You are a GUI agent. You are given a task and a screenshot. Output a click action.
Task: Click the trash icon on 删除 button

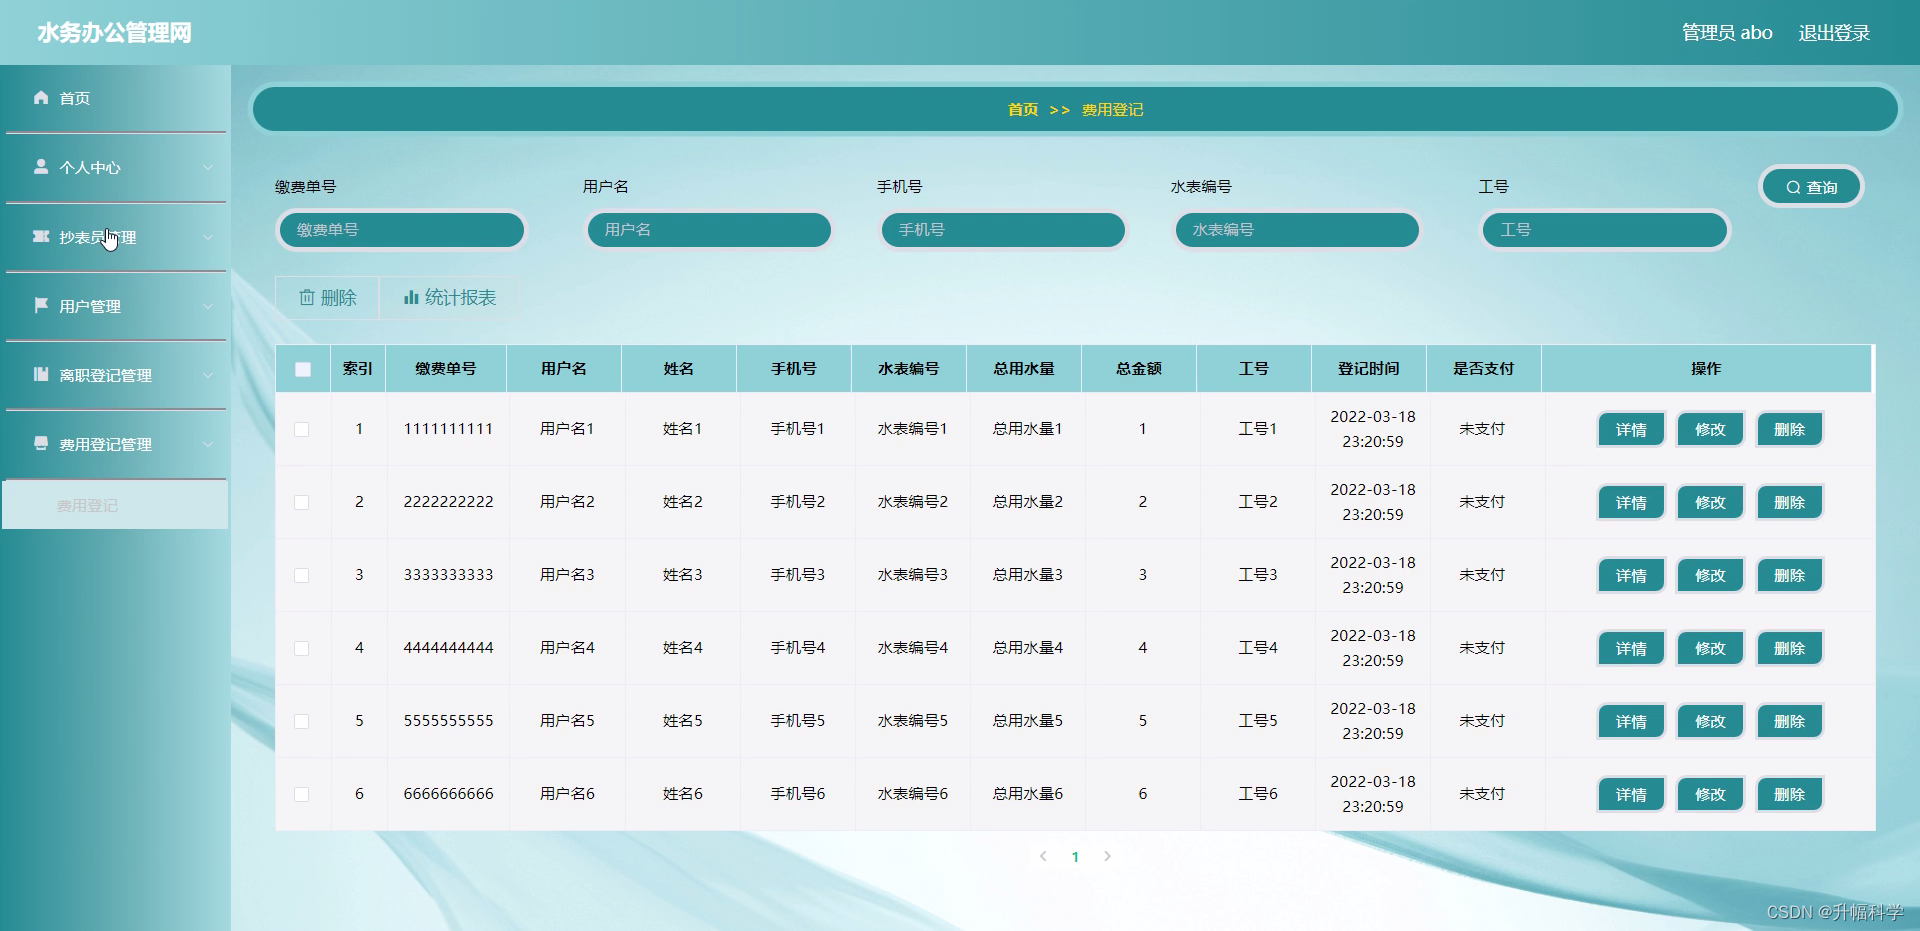(x=307, y=297)
